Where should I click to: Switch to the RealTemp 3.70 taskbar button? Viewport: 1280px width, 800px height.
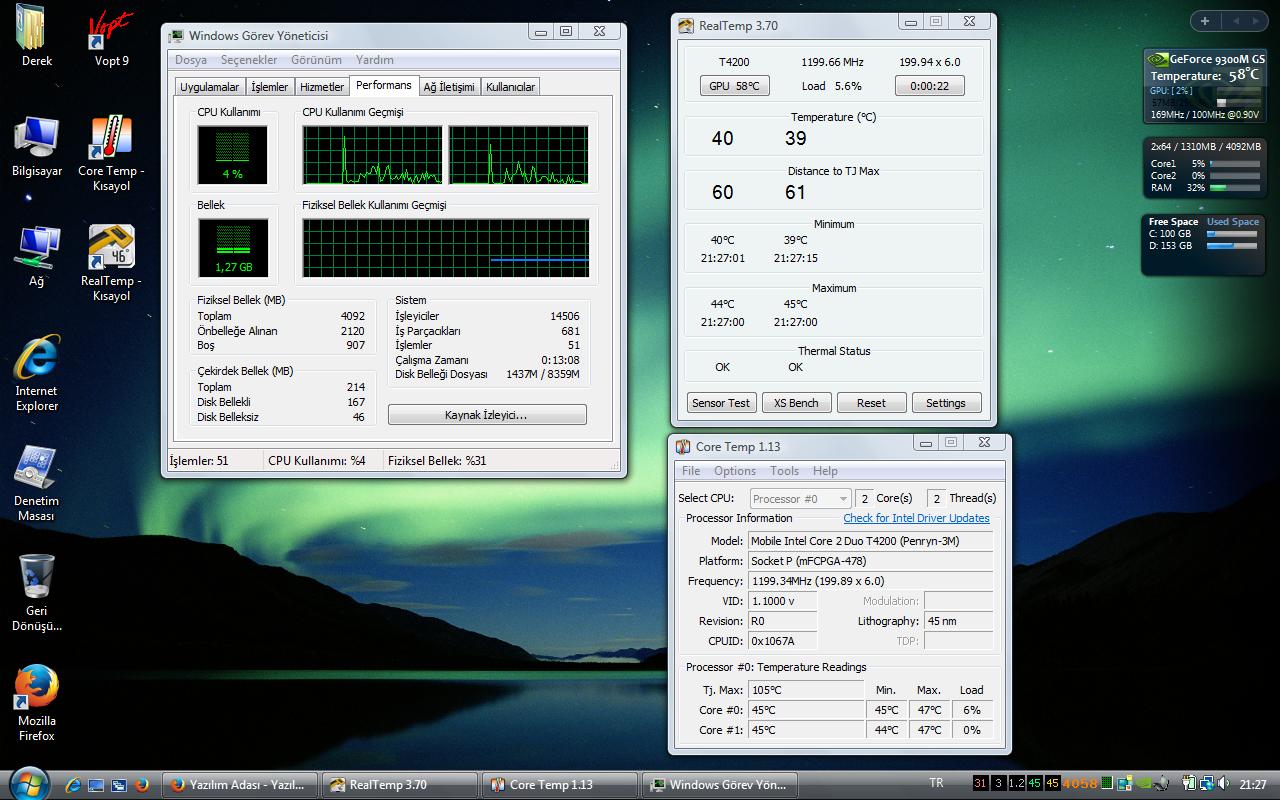click(x=400, y=785)
